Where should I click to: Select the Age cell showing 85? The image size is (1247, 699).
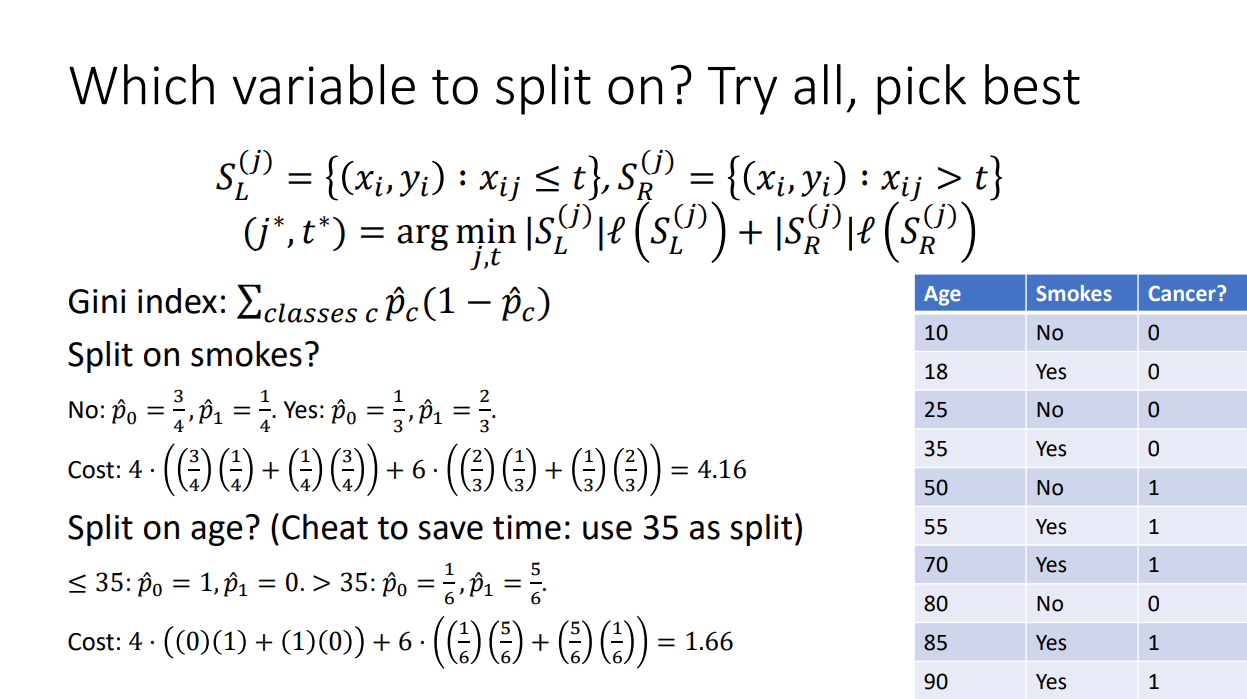(x=937, y=643)
